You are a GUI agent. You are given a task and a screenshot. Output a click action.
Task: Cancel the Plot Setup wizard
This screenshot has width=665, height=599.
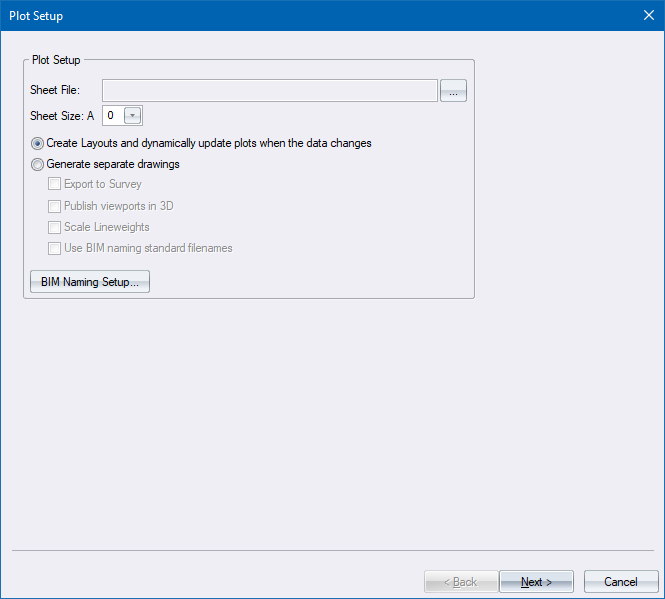point(620,581)
